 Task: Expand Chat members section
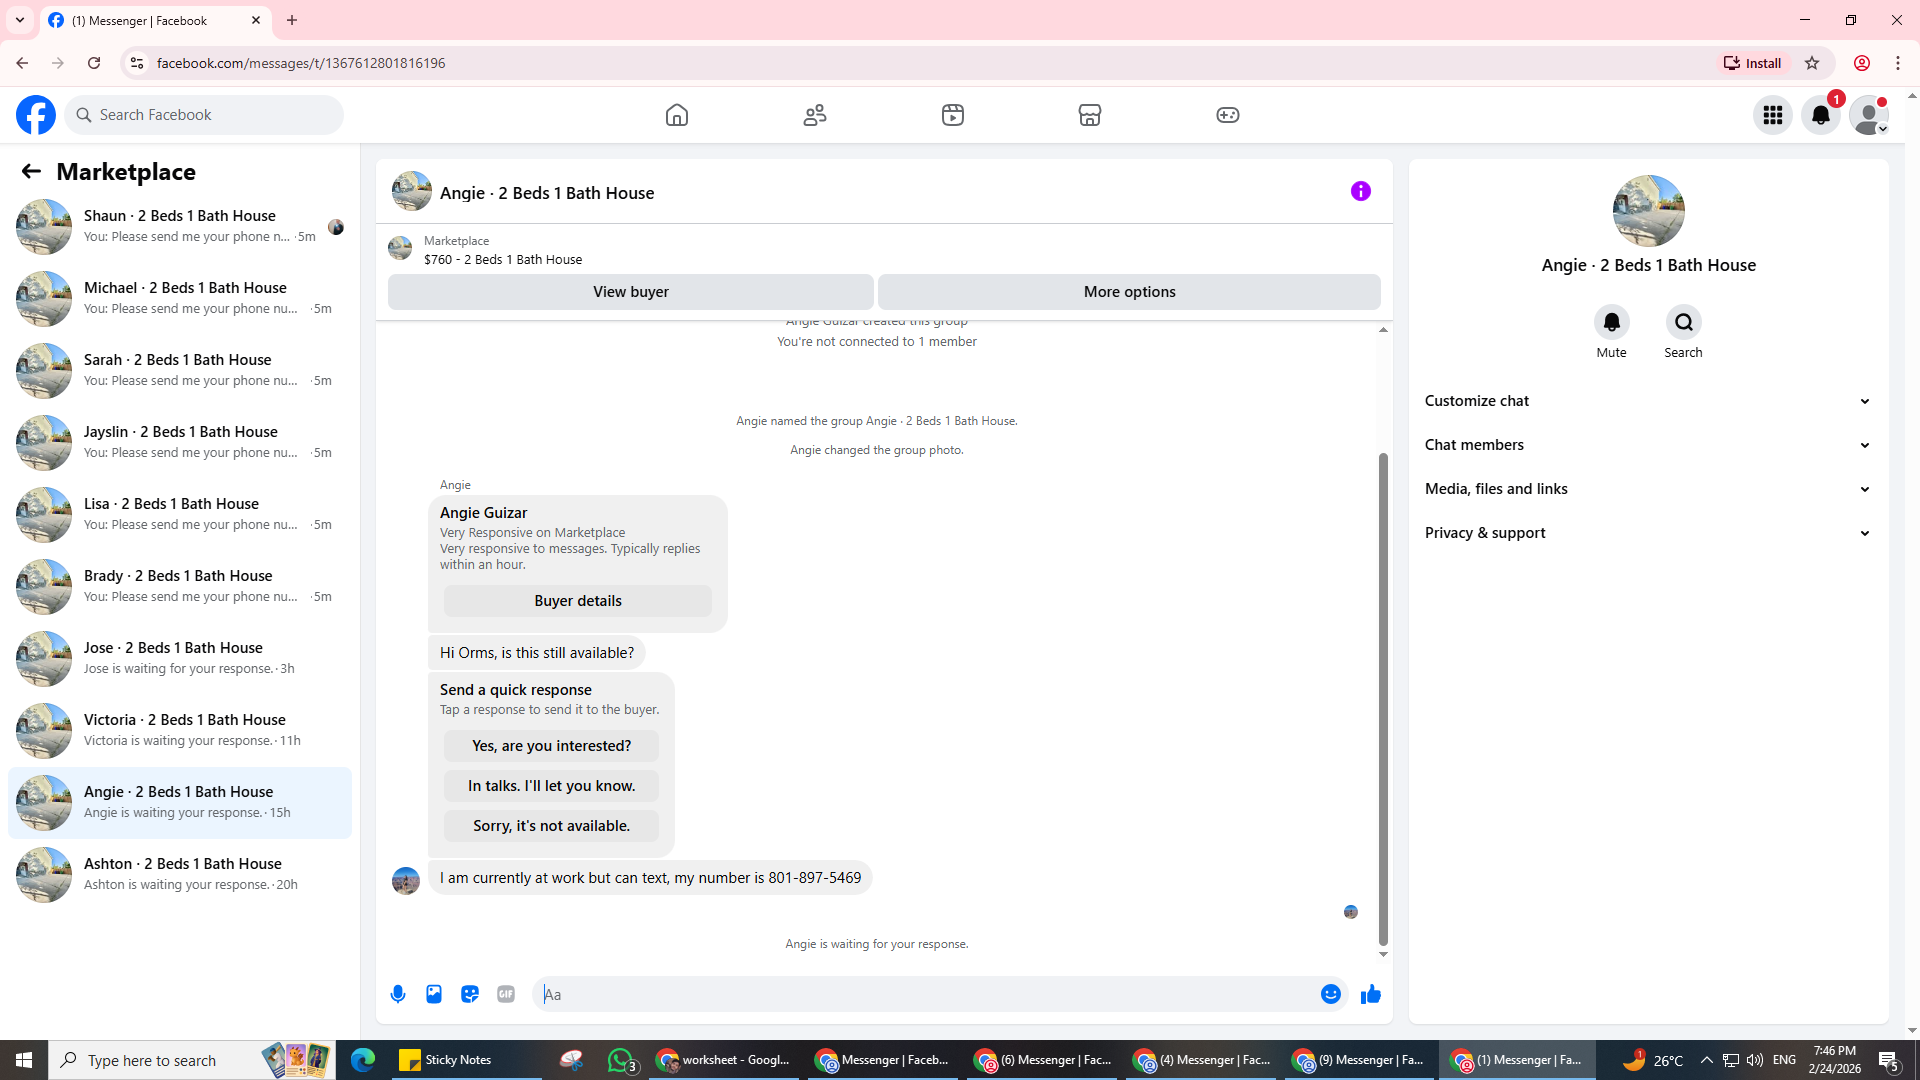click(x=1647, y=445)
